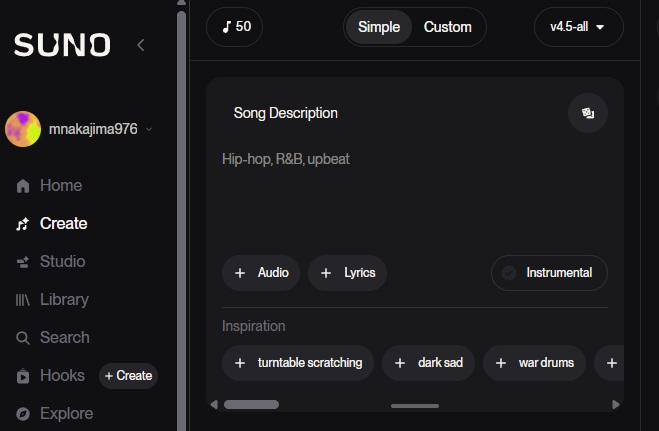Click the Explore compass icon
Viewport: 659px width, 431px height.
point(22,414)
